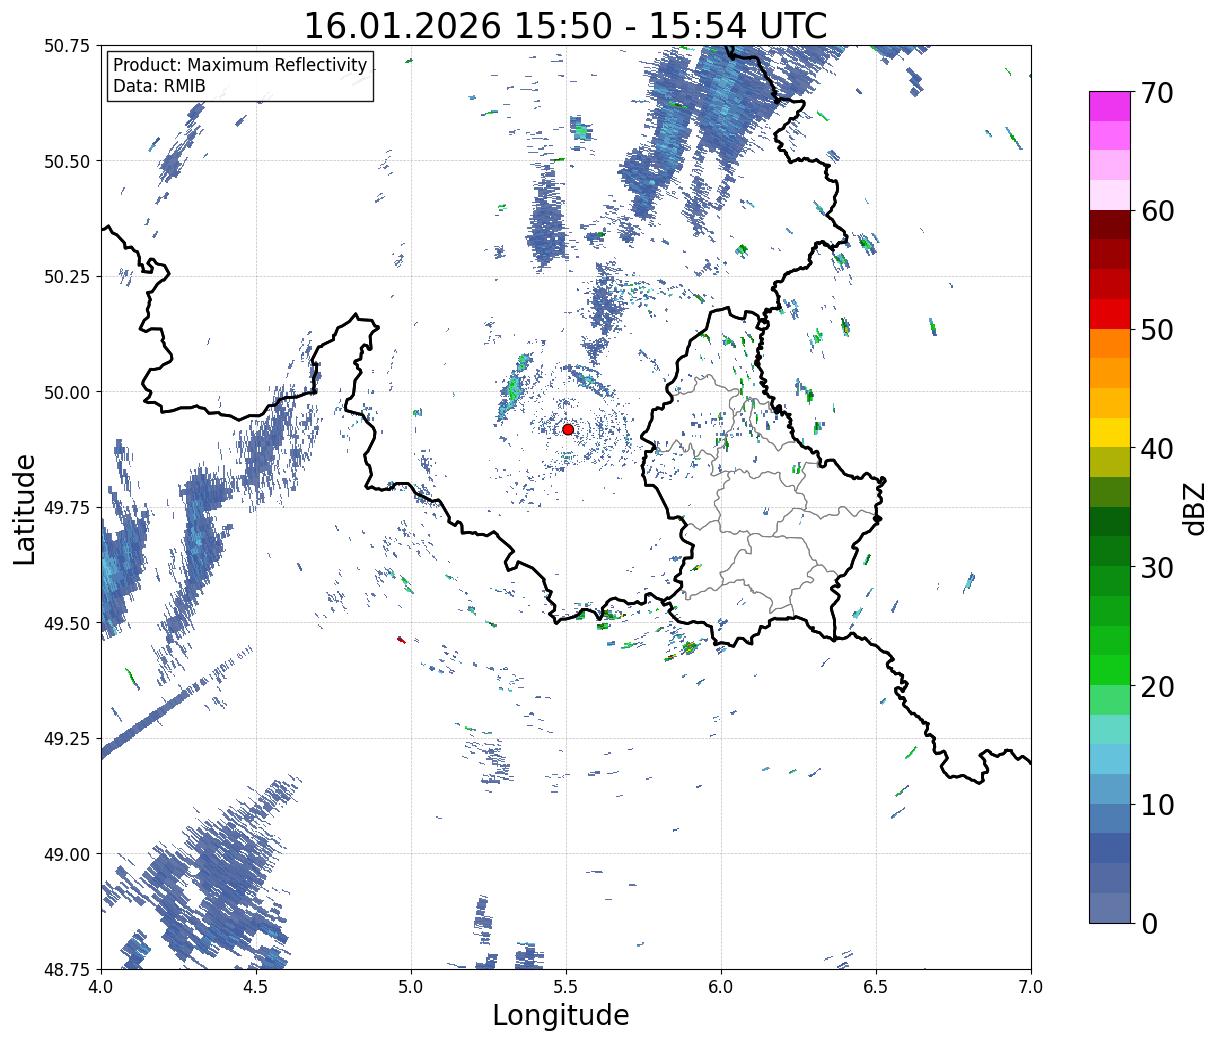Select the orange swatch just below 50 dBZ
The height and width of the screenshot is (1040, 1219).
click(x=1110, y=343)
